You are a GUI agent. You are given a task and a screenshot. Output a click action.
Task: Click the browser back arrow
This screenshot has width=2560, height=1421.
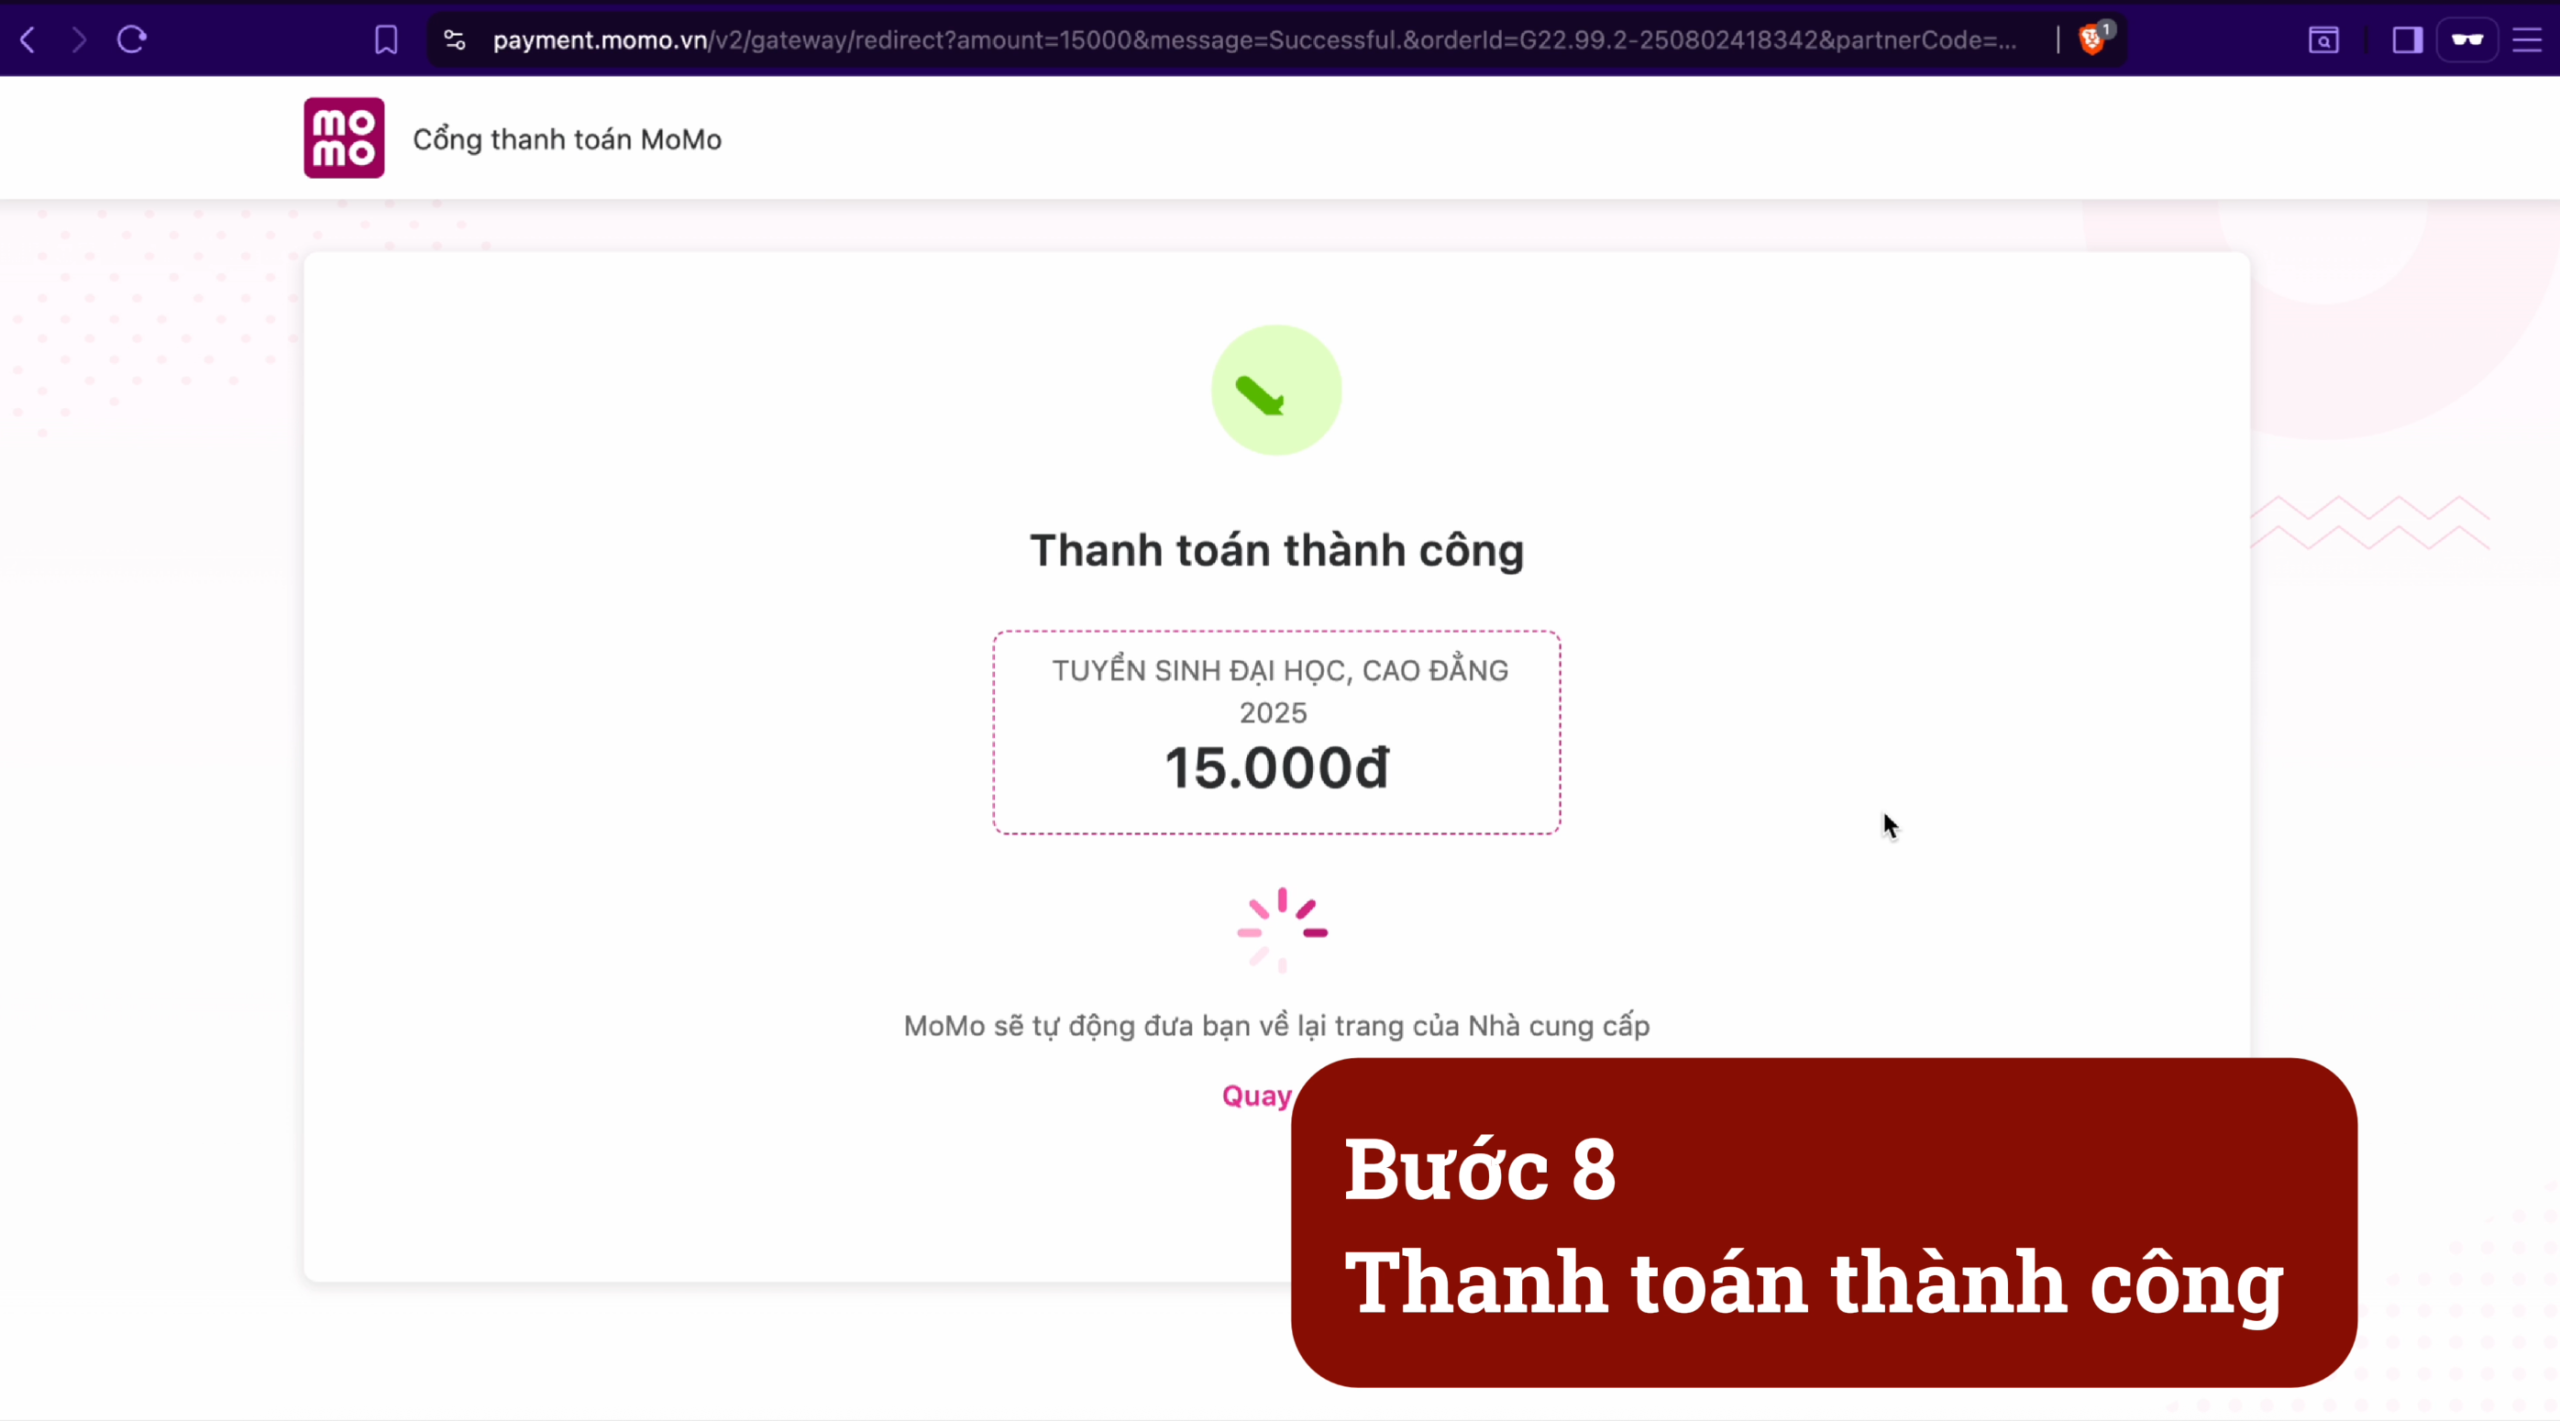28,40
